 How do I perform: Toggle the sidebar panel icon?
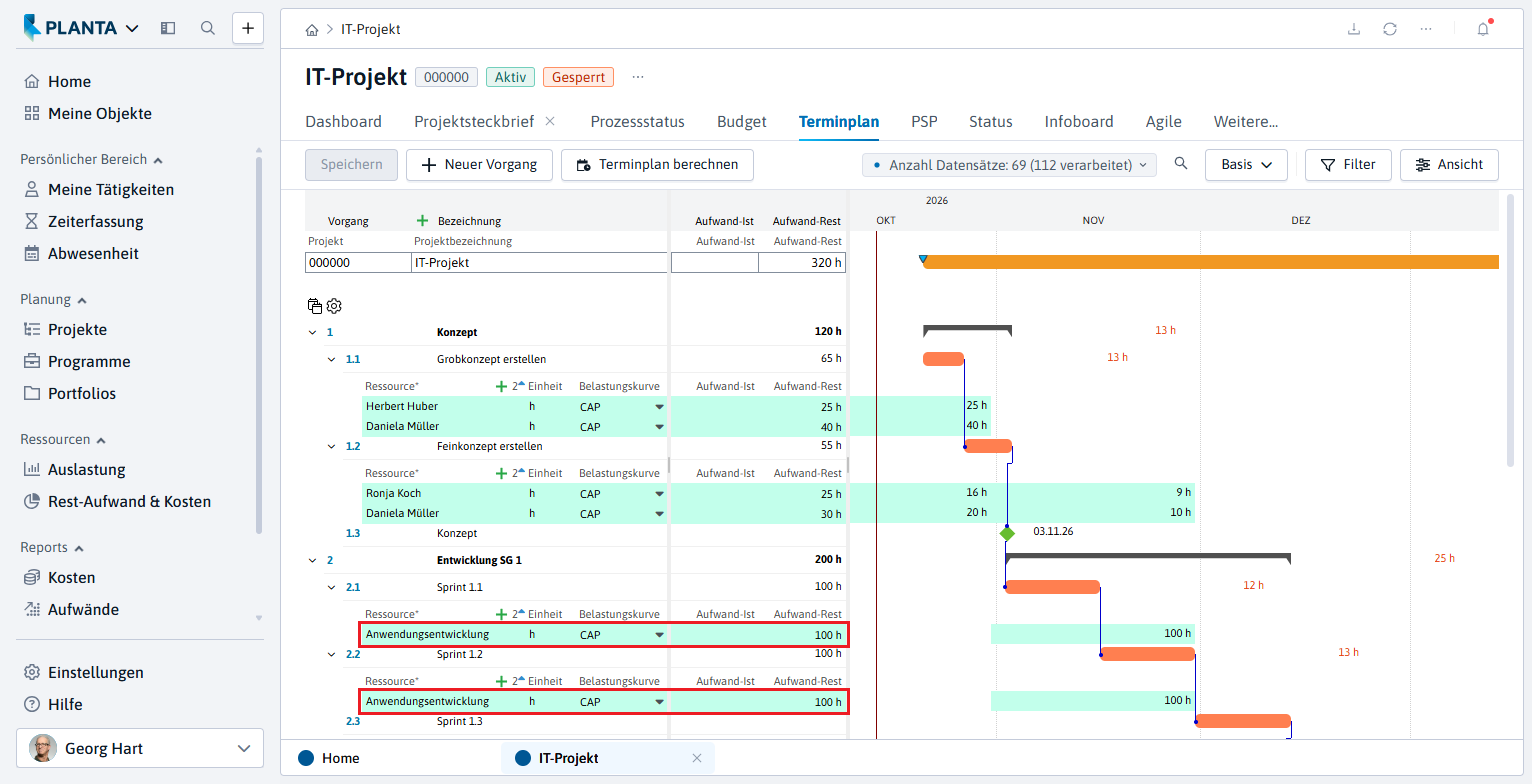click(168, 28)
